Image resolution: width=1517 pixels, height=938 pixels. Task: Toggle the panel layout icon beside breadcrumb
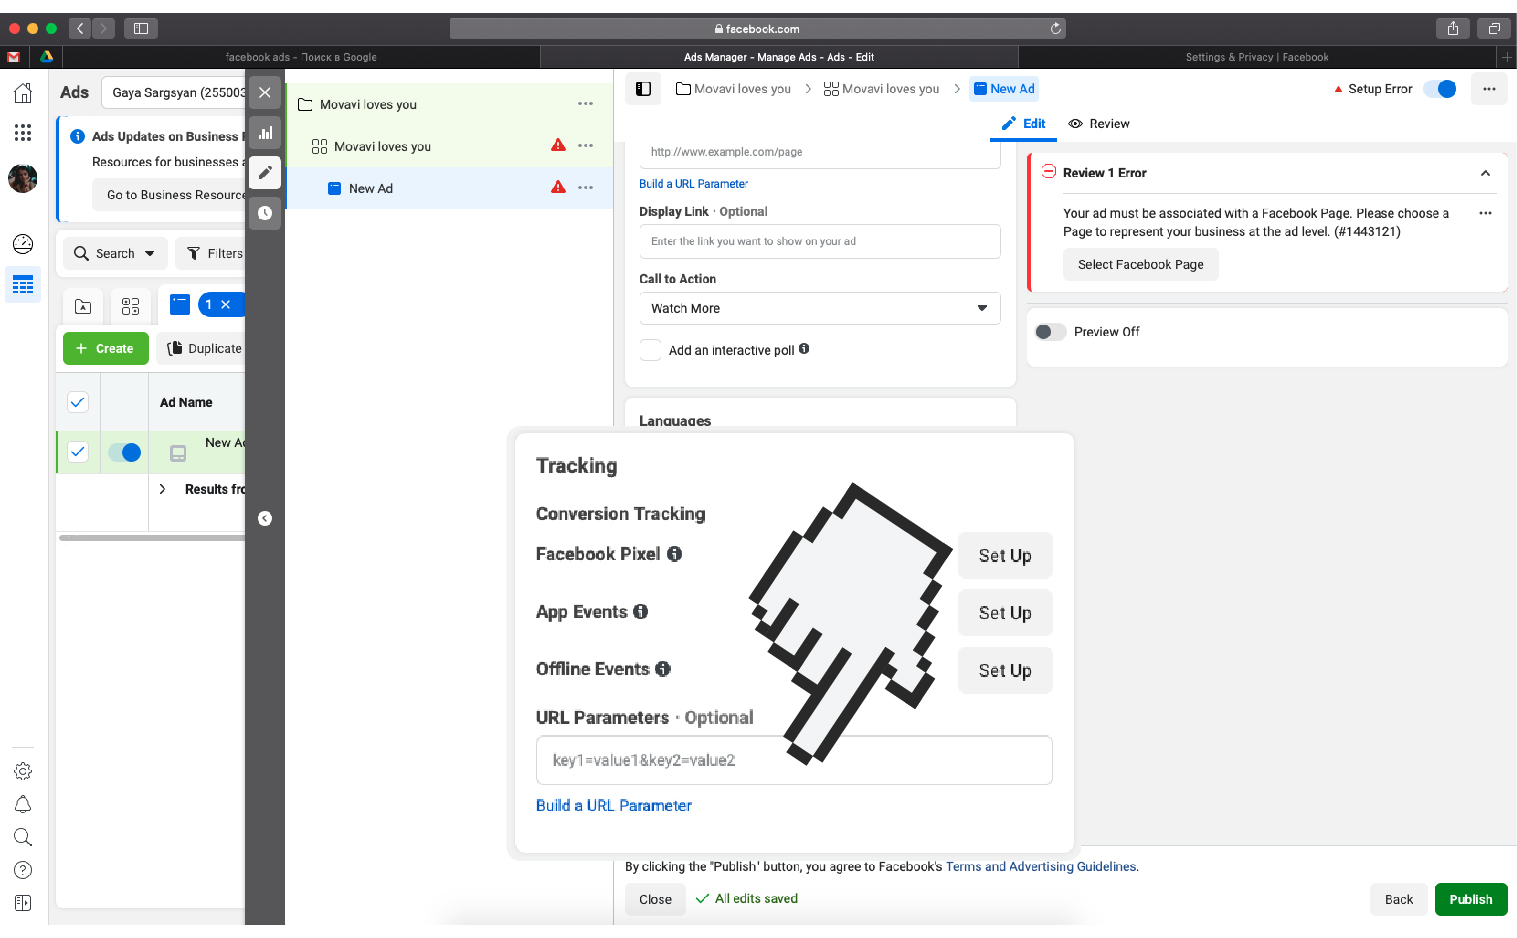point(644,89)
